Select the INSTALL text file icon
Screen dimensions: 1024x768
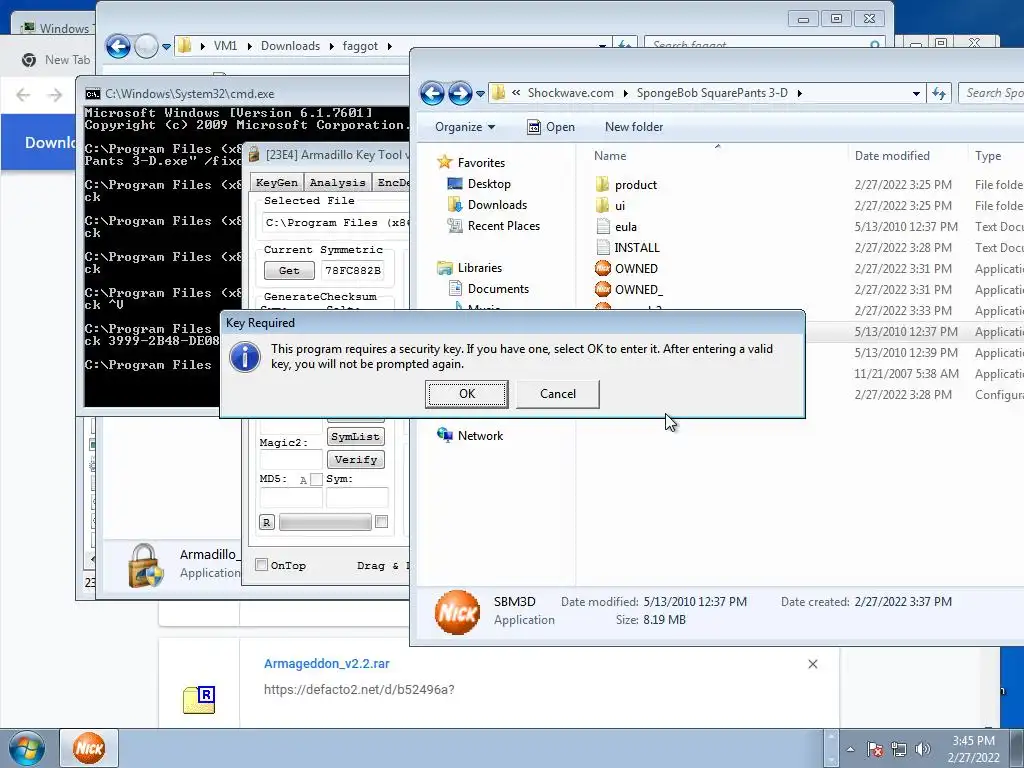602,248
